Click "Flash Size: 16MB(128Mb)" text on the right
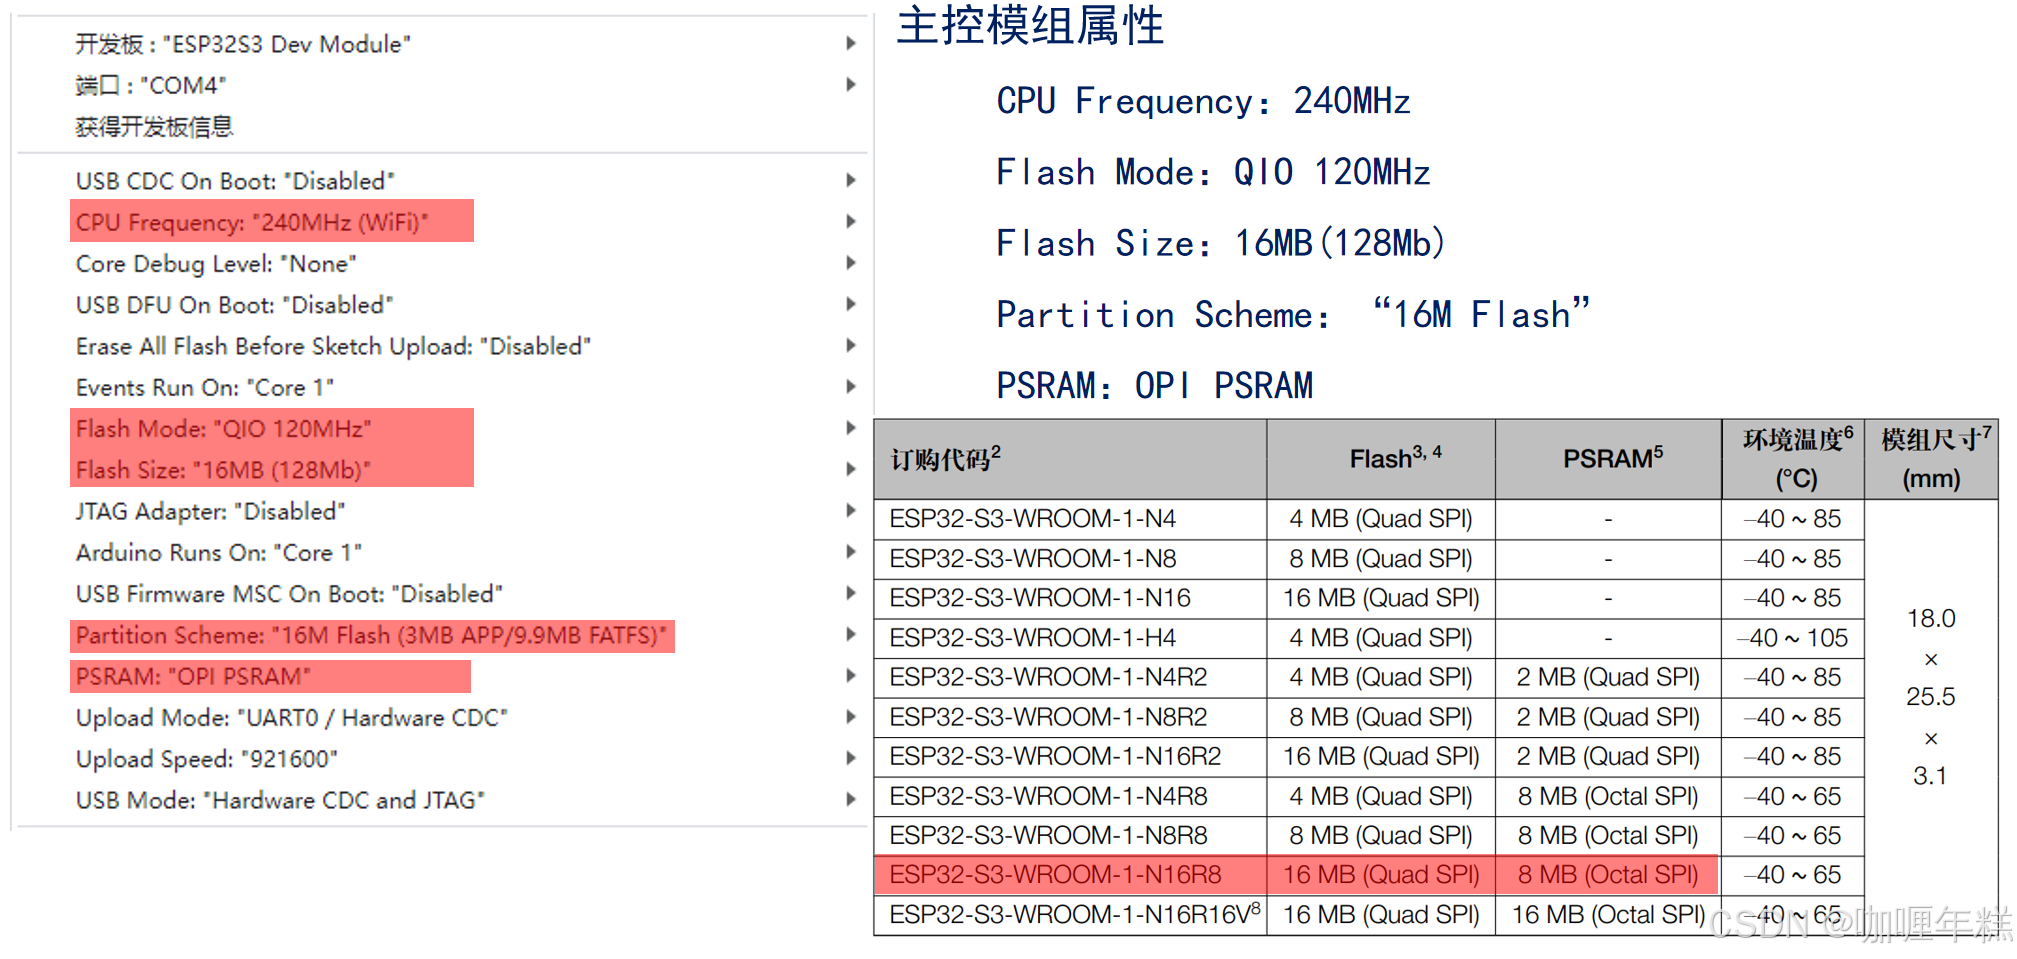The image size is (2017, 959). (x=1220, y=243)
